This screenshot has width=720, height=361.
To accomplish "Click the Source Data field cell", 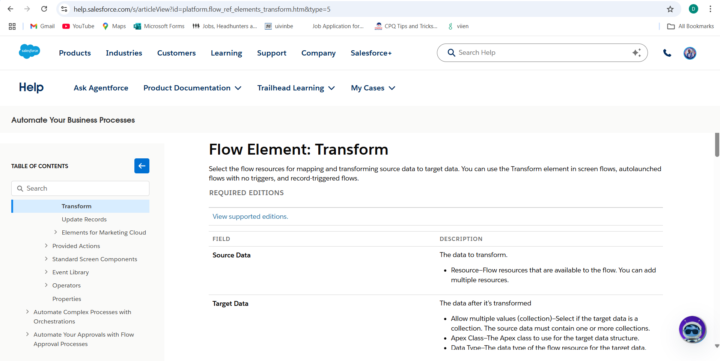I will tap(231, 255).
